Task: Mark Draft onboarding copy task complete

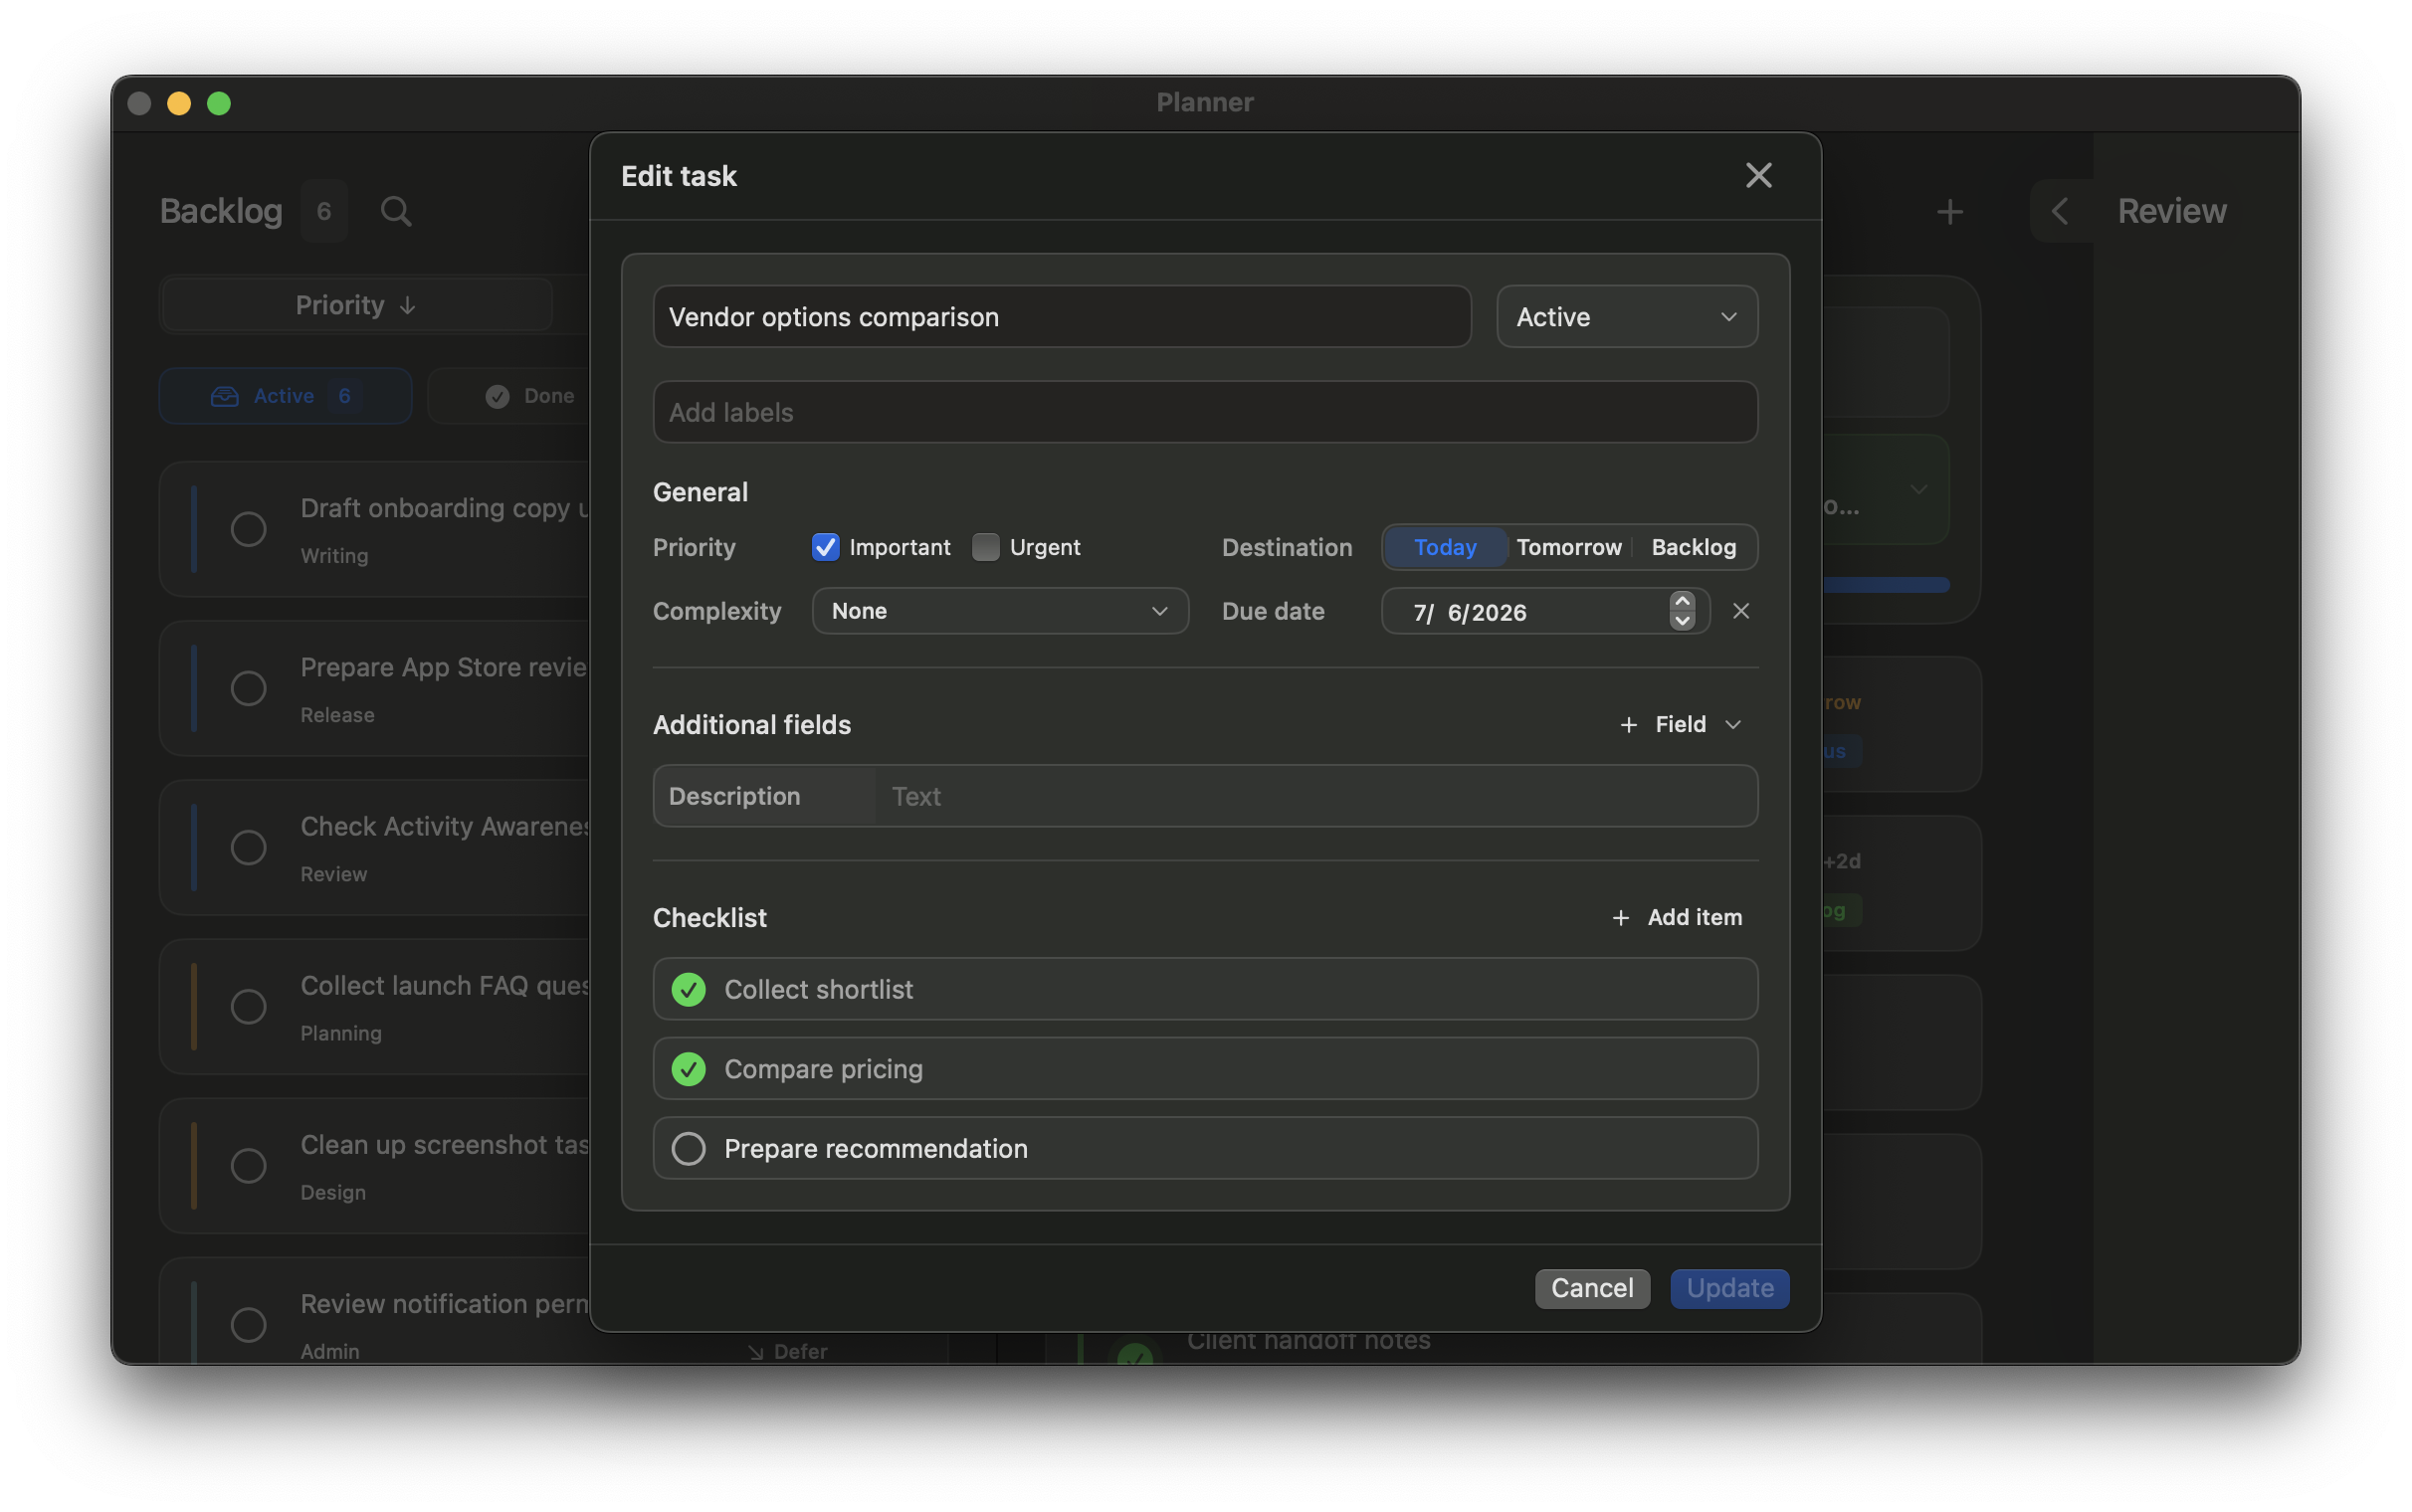Action: [x=248, y=529]
